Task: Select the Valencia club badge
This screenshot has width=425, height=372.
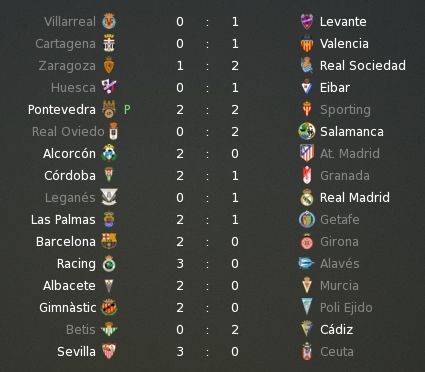Action: point(307,44)
